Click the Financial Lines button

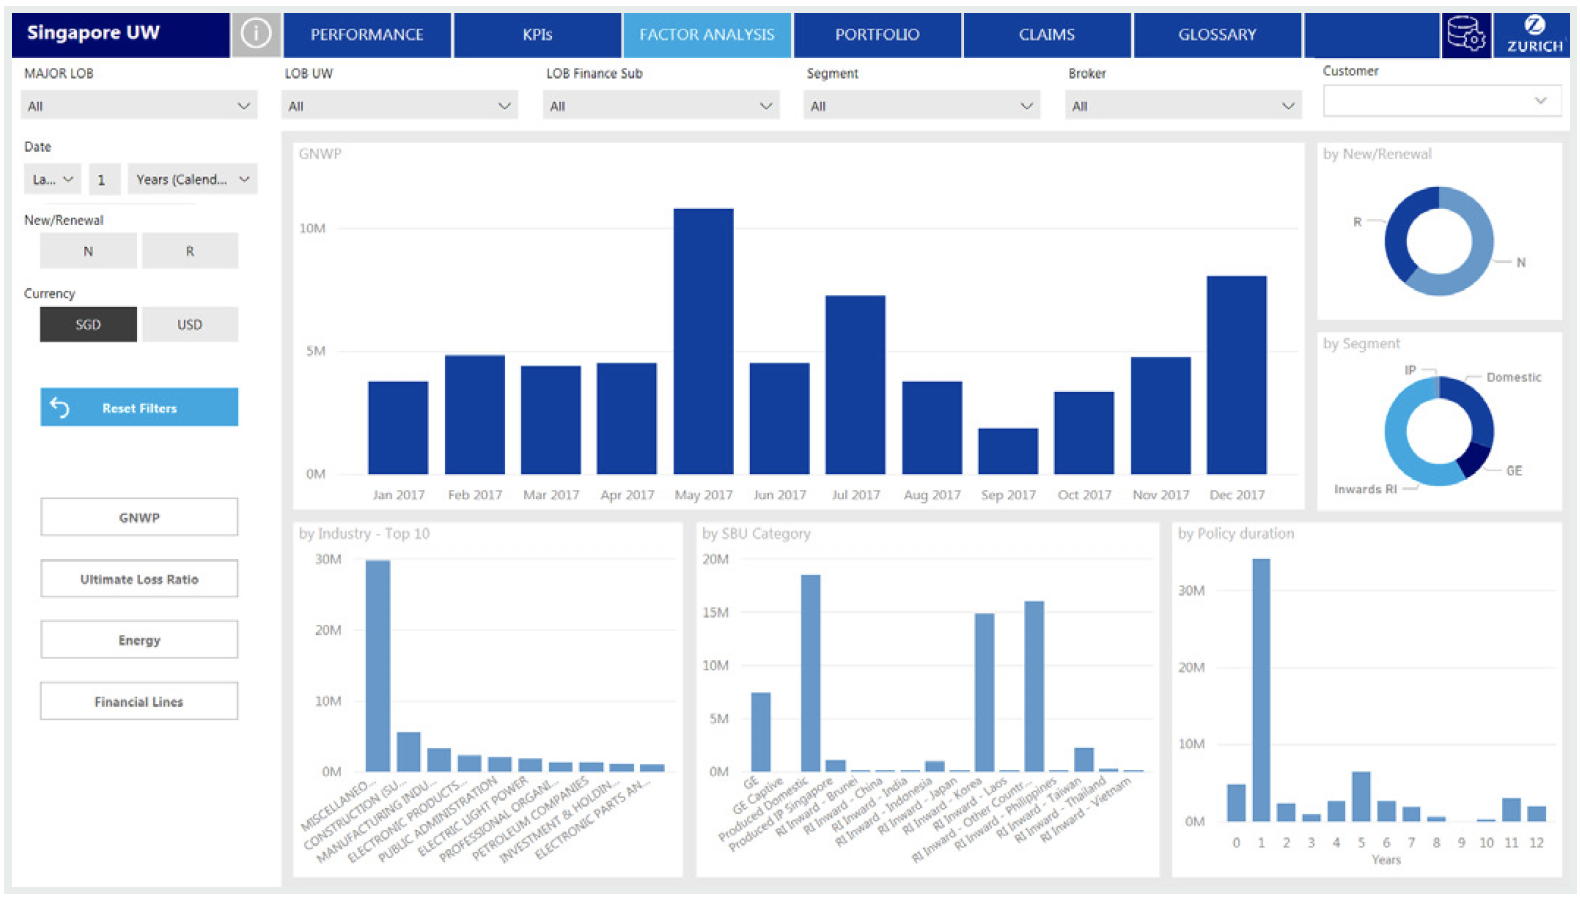[x=139, y=702]
